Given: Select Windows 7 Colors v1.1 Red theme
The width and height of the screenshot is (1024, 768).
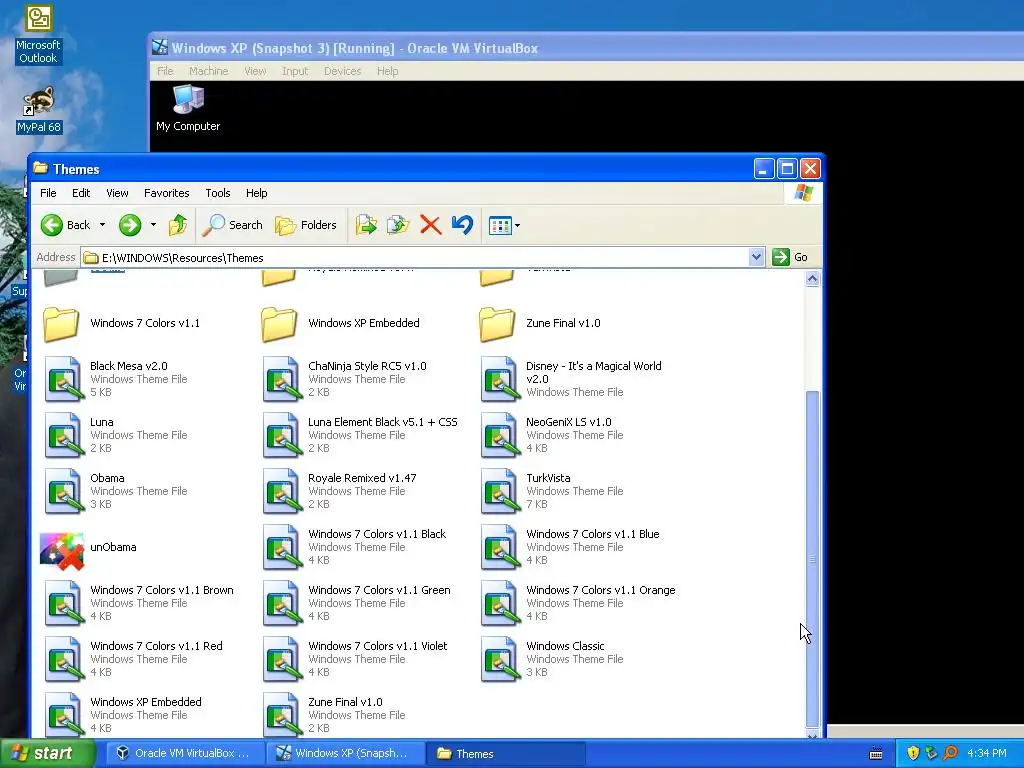Looking at the screenshot, I should click(x=133, y=659).
